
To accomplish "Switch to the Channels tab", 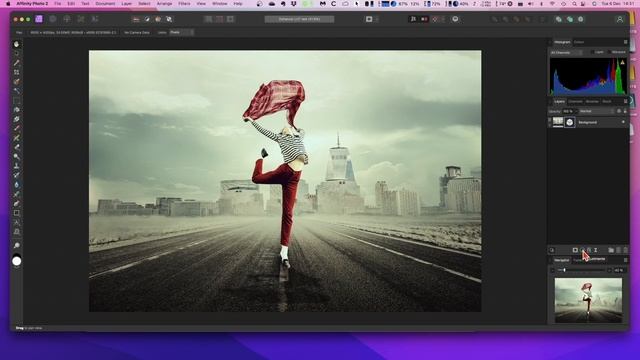I will click(x=575, y=101).
